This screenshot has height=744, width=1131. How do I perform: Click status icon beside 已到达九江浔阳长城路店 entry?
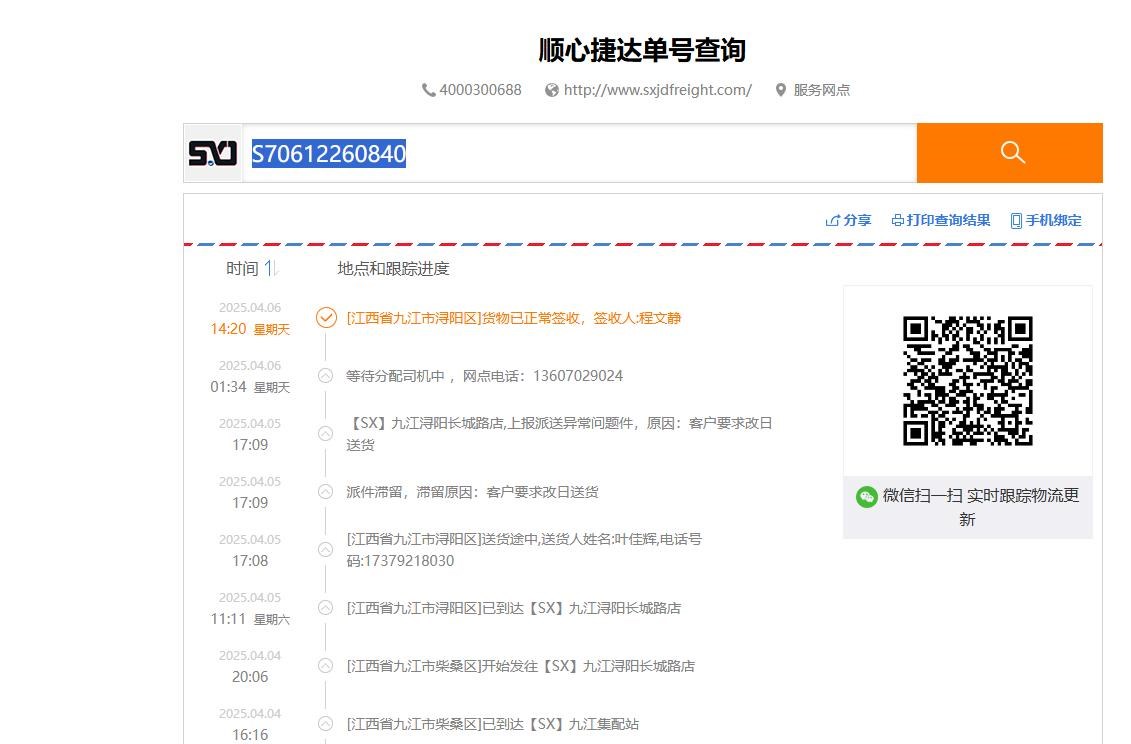tap(326, 608)
